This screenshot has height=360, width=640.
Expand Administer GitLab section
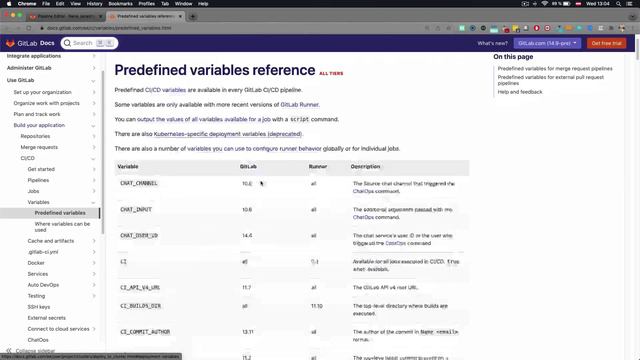[x=93, y=68]
